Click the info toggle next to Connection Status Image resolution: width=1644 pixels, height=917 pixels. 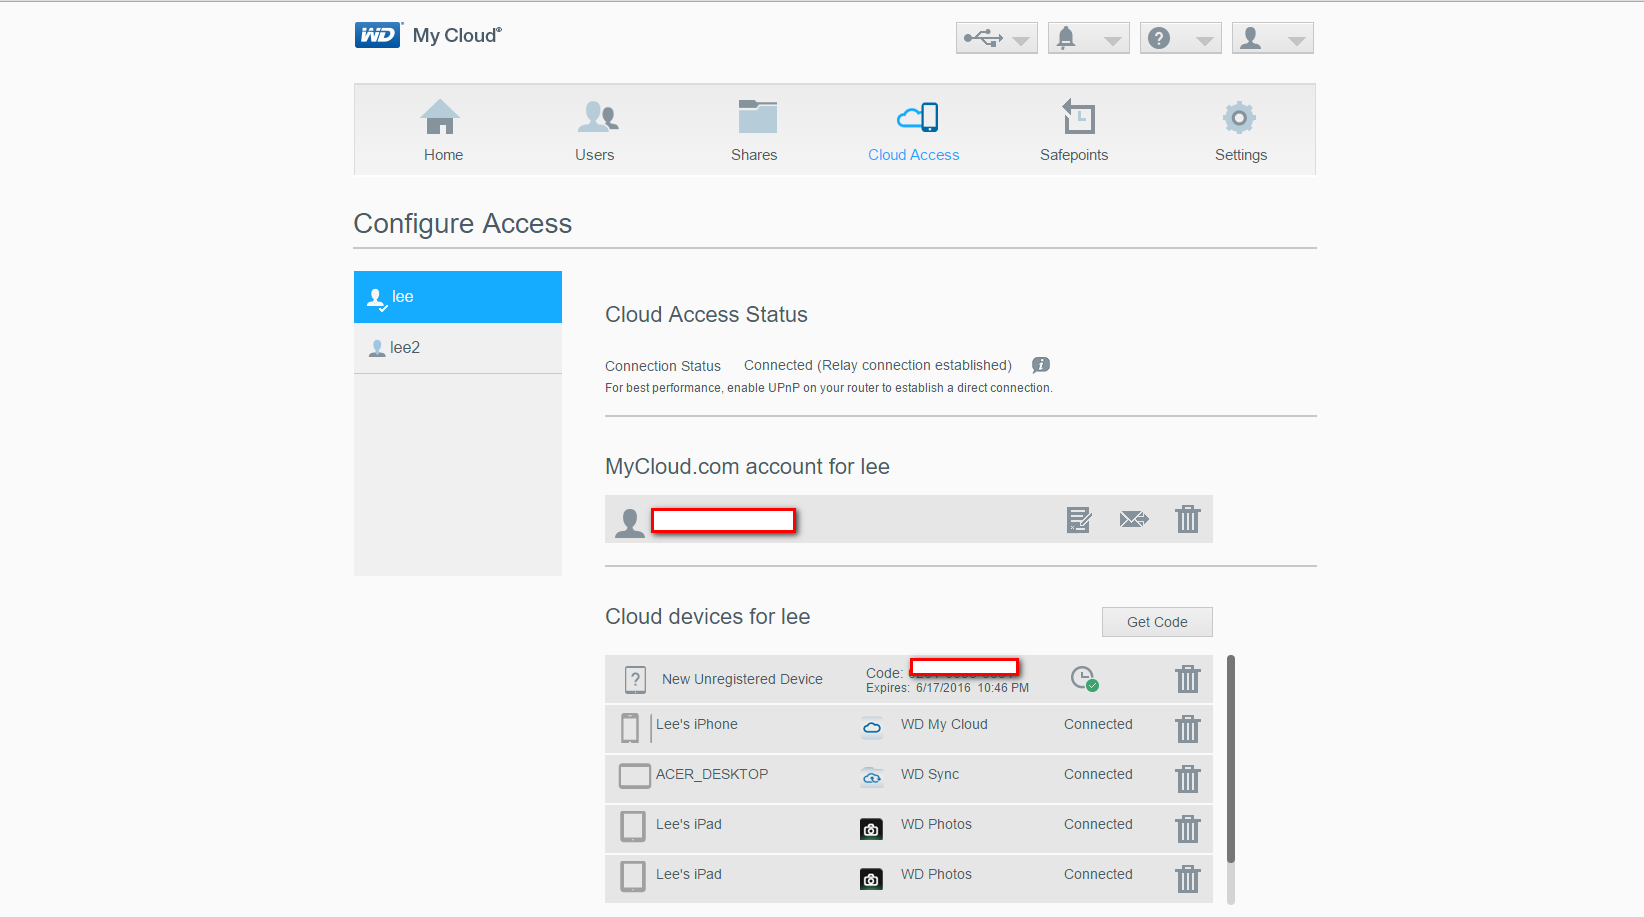[1040, 365]
